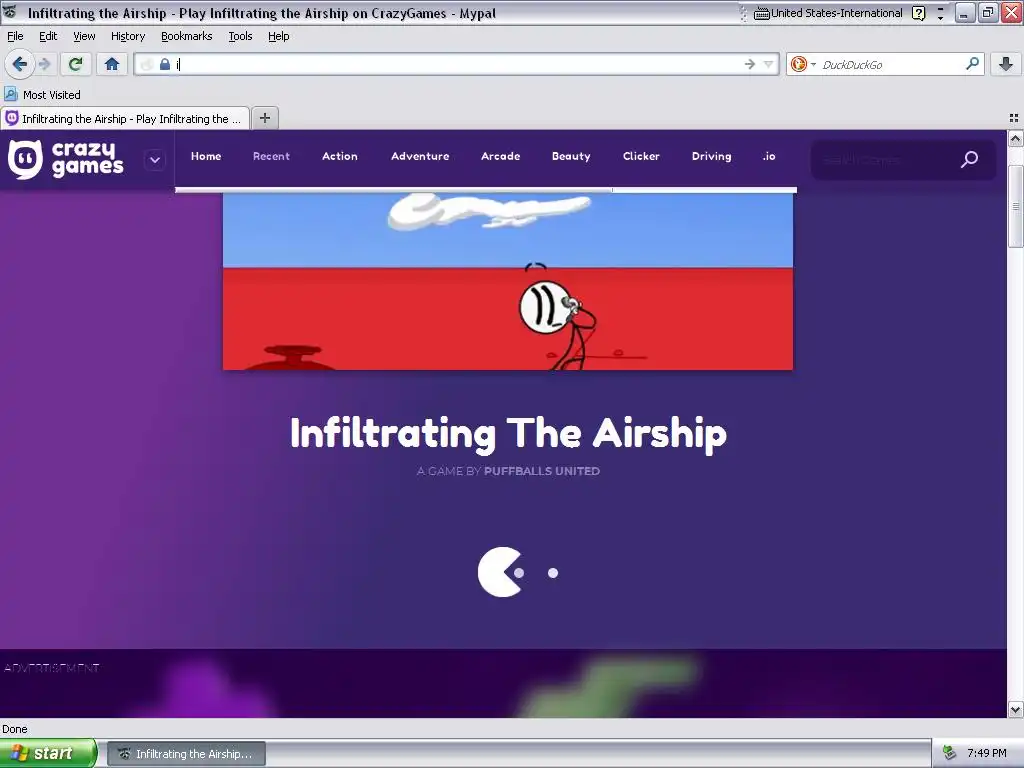Open the language bar options arrow
1024x768 pixels.
pyautogui.click(x=940, y=13)
